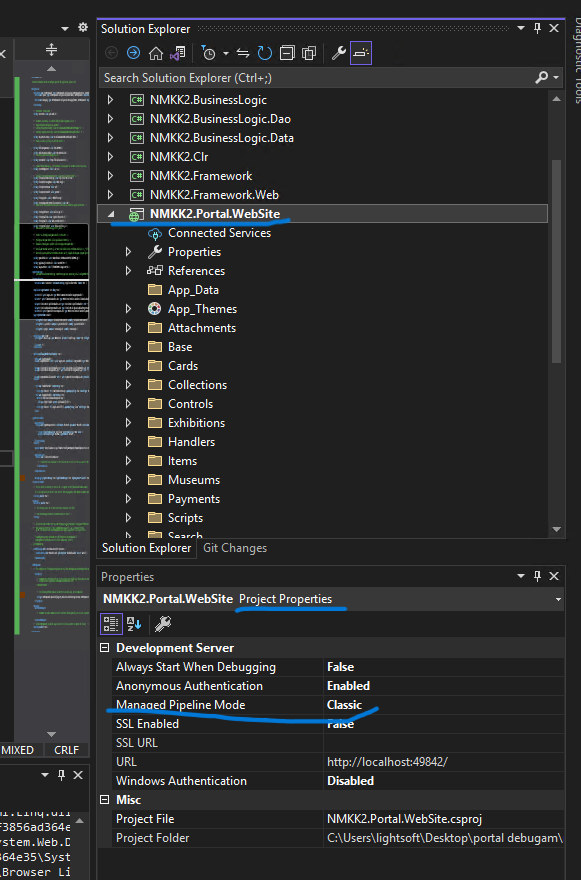Open the Solution Explorer window options dropdown arrow
This screenshot has height=880, width=581.
[x=521, y=28]
